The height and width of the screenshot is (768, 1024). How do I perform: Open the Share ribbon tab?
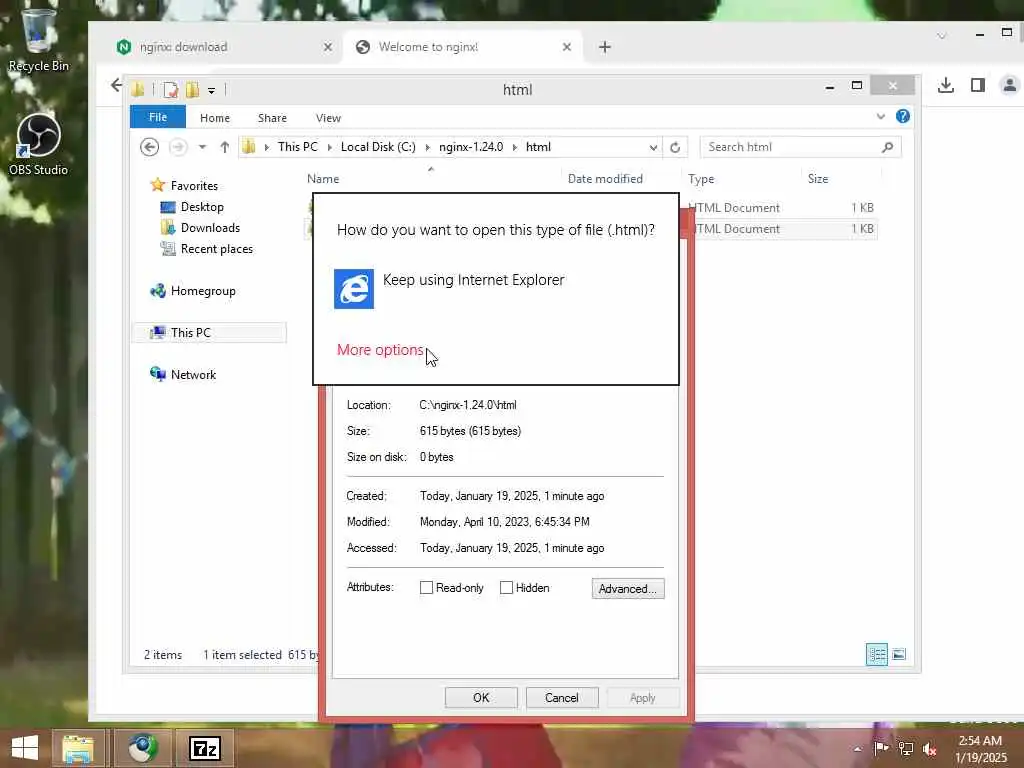pyautogui.click(x=272, y=118)
